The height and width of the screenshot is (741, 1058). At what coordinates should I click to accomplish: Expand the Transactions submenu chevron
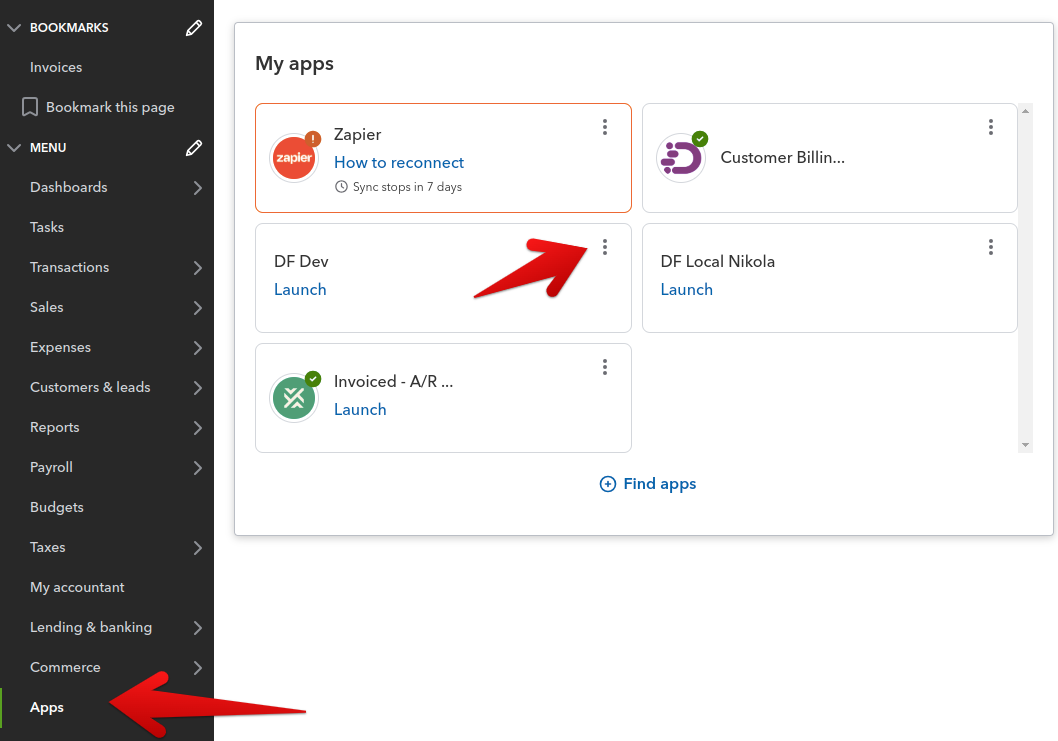click(x=197, y=267)
